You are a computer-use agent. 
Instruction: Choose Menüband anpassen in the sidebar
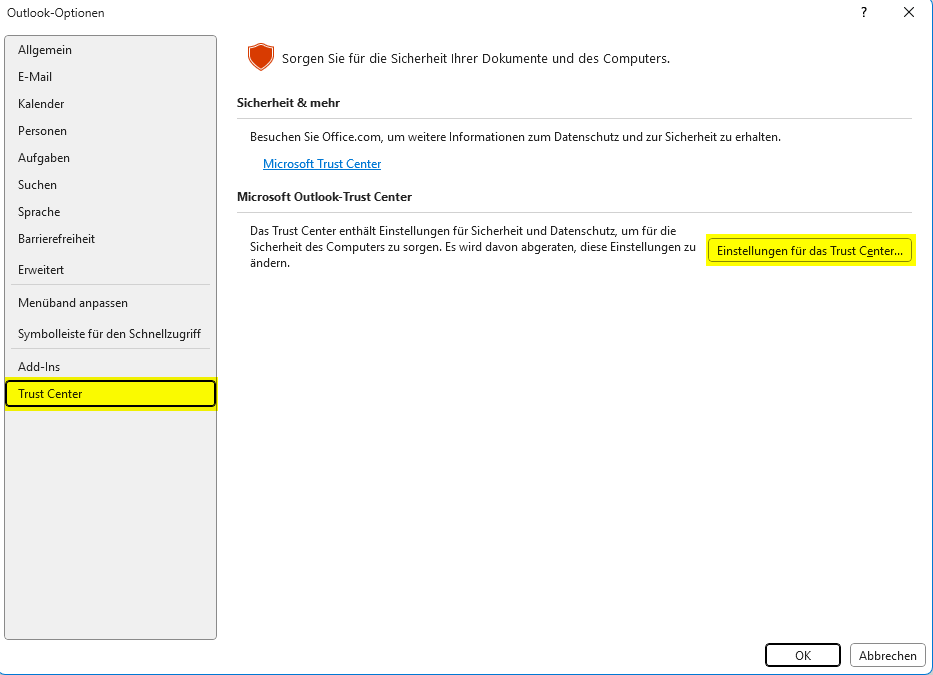[73, 303]
